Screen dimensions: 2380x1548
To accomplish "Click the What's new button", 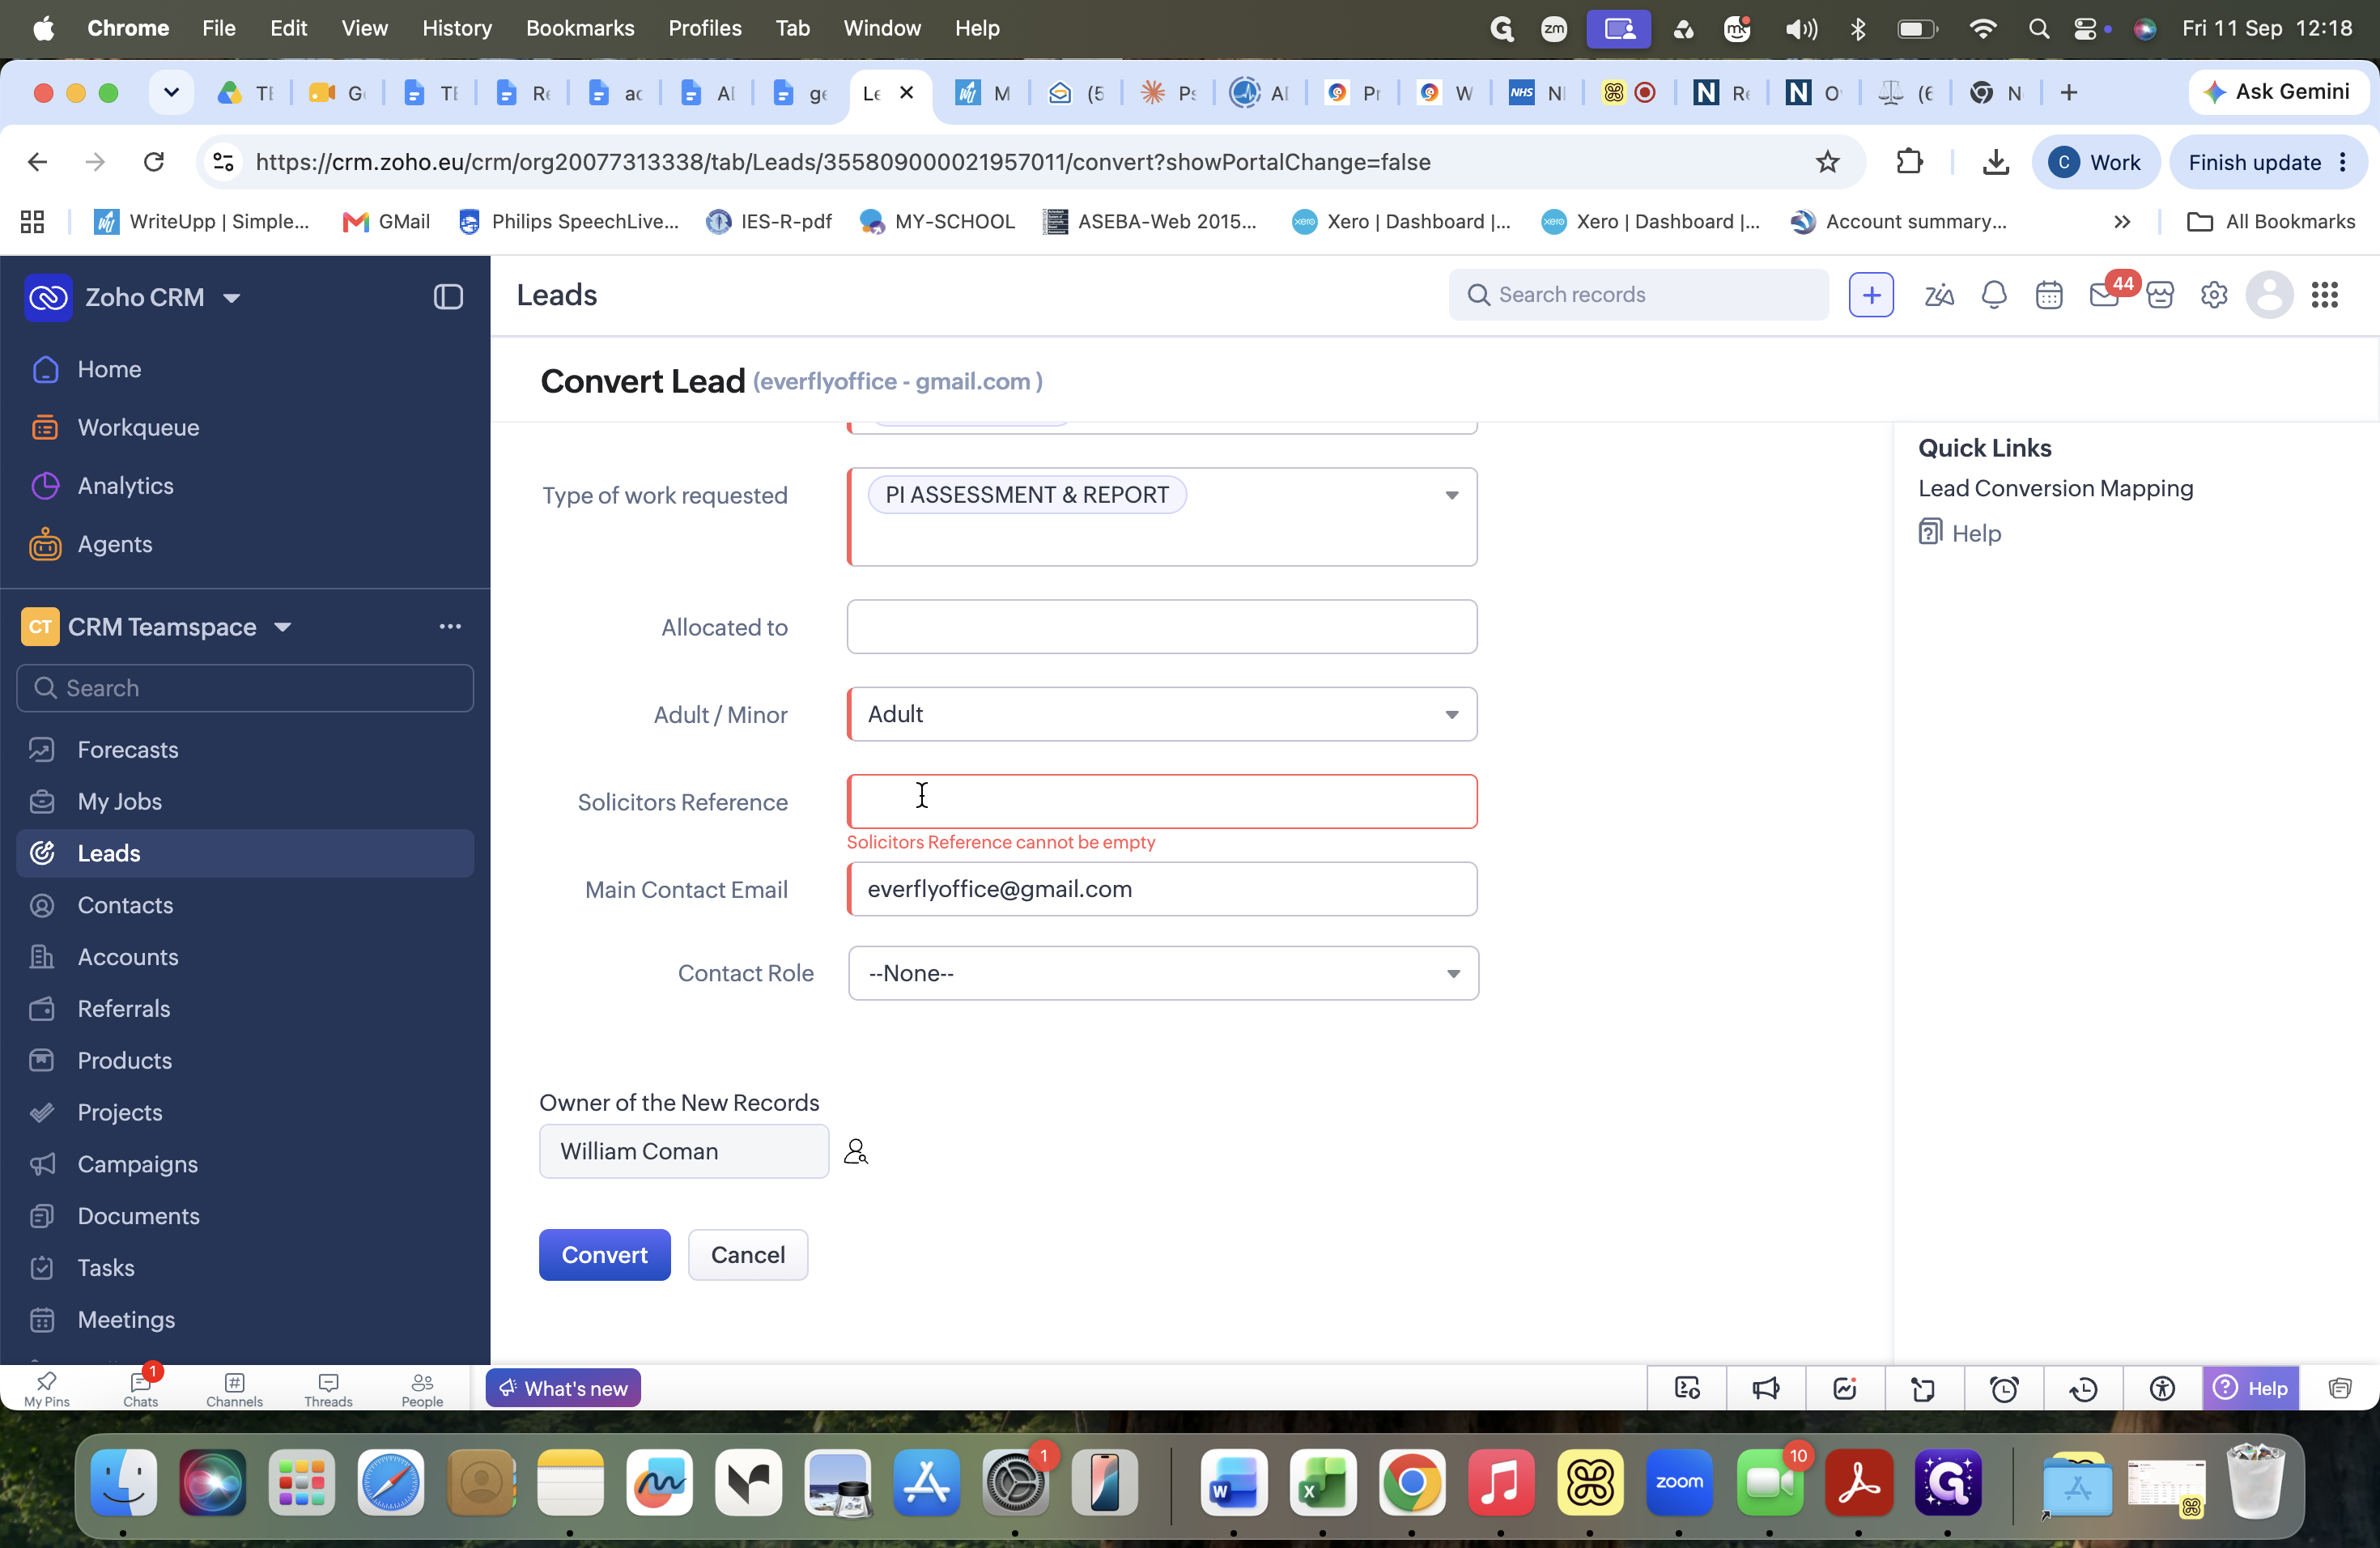I will (x=563, y=1388).
